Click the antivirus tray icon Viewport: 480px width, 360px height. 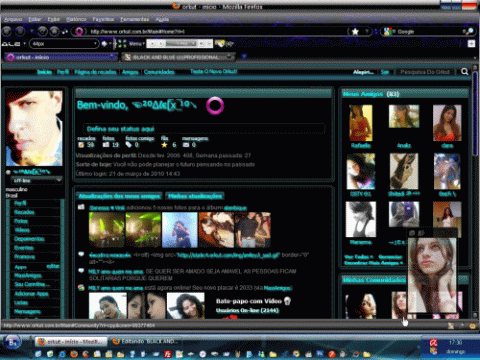click(433, 343)
